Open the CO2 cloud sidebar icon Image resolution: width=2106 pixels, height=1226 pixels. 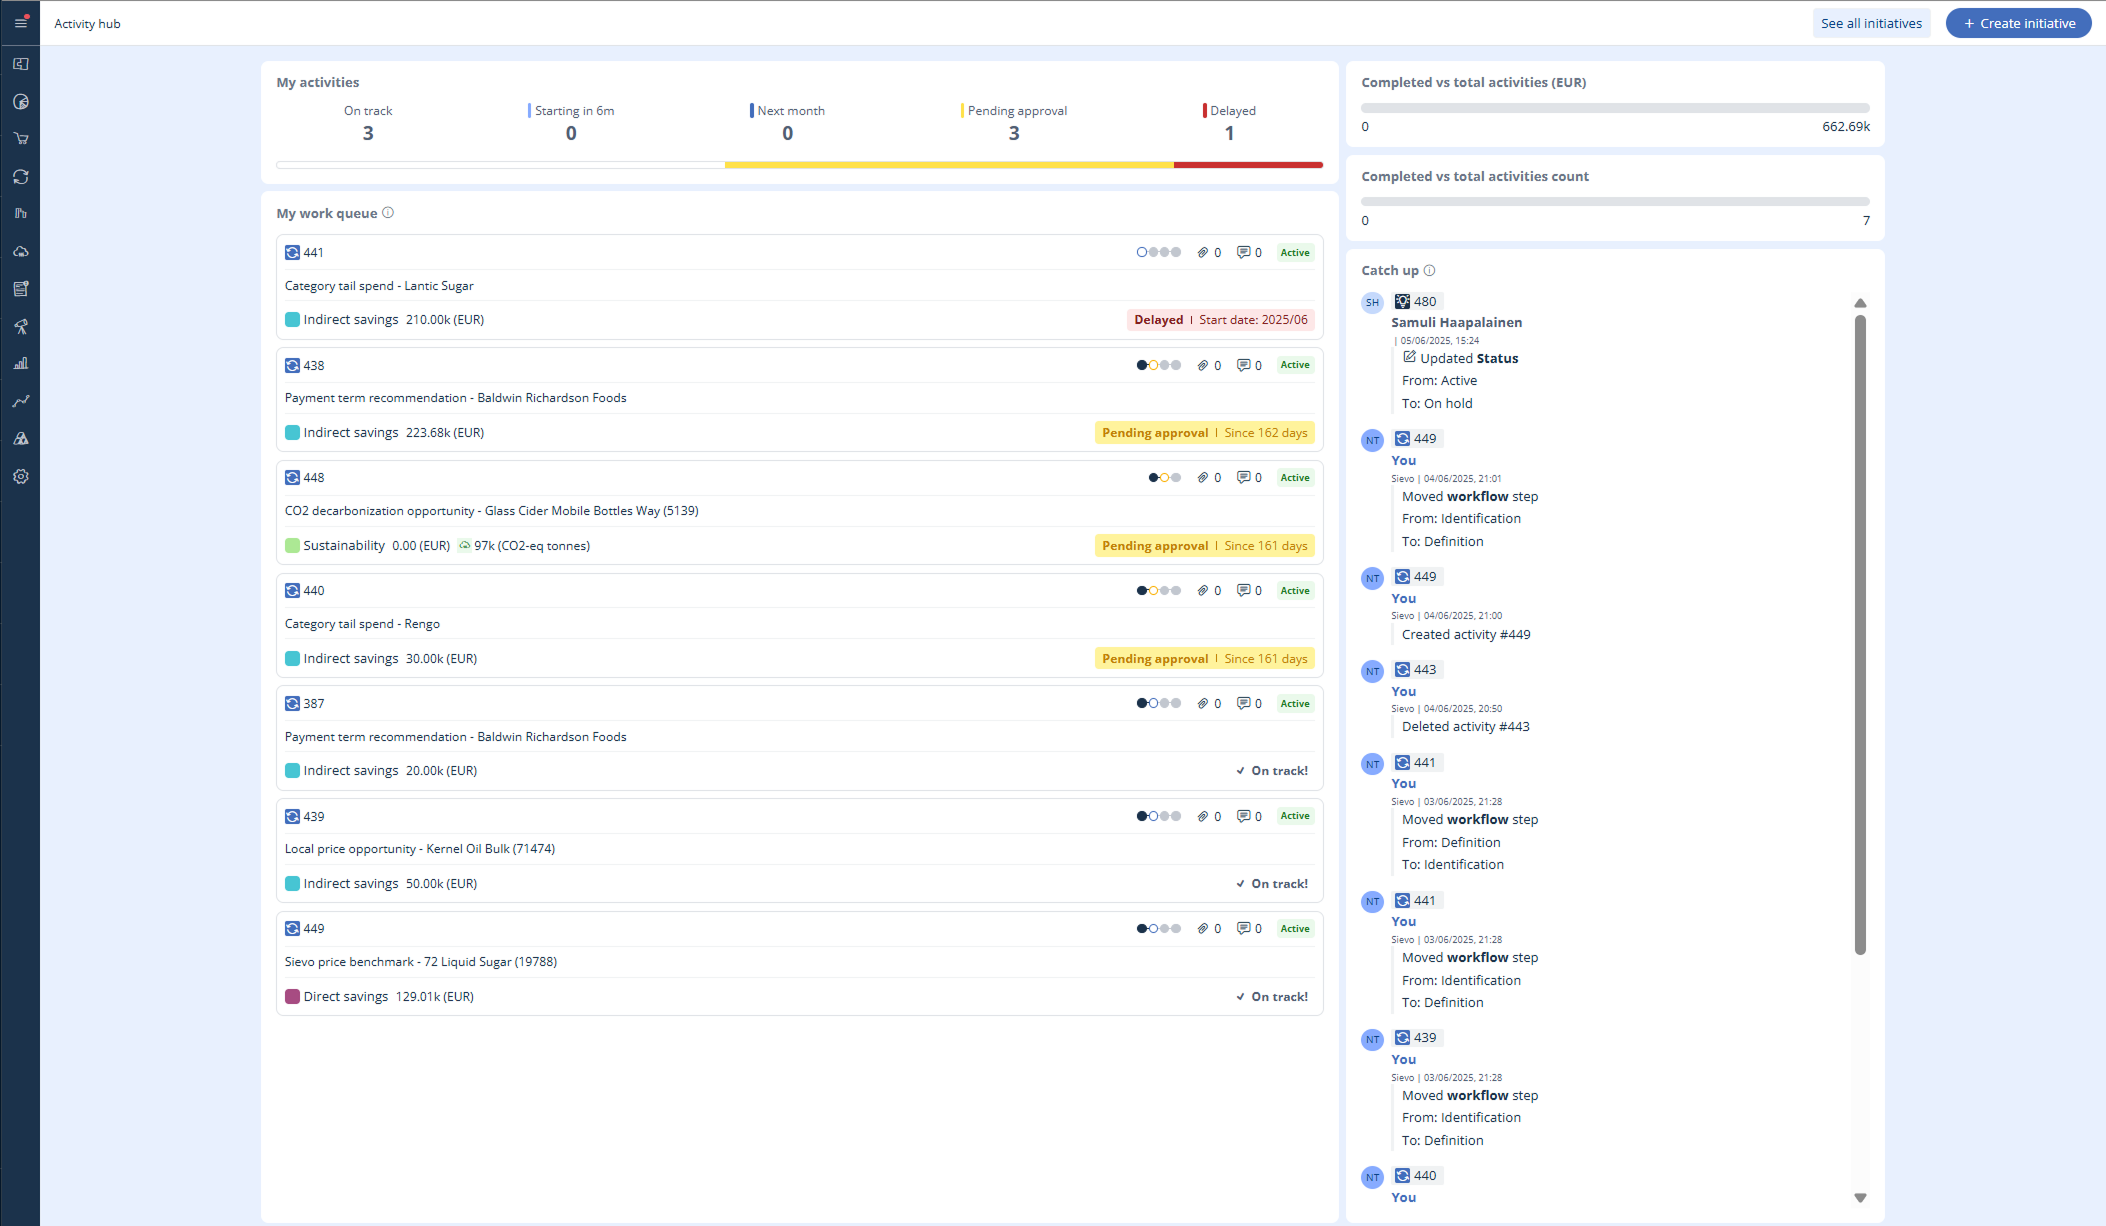click(x=20, y=251)
